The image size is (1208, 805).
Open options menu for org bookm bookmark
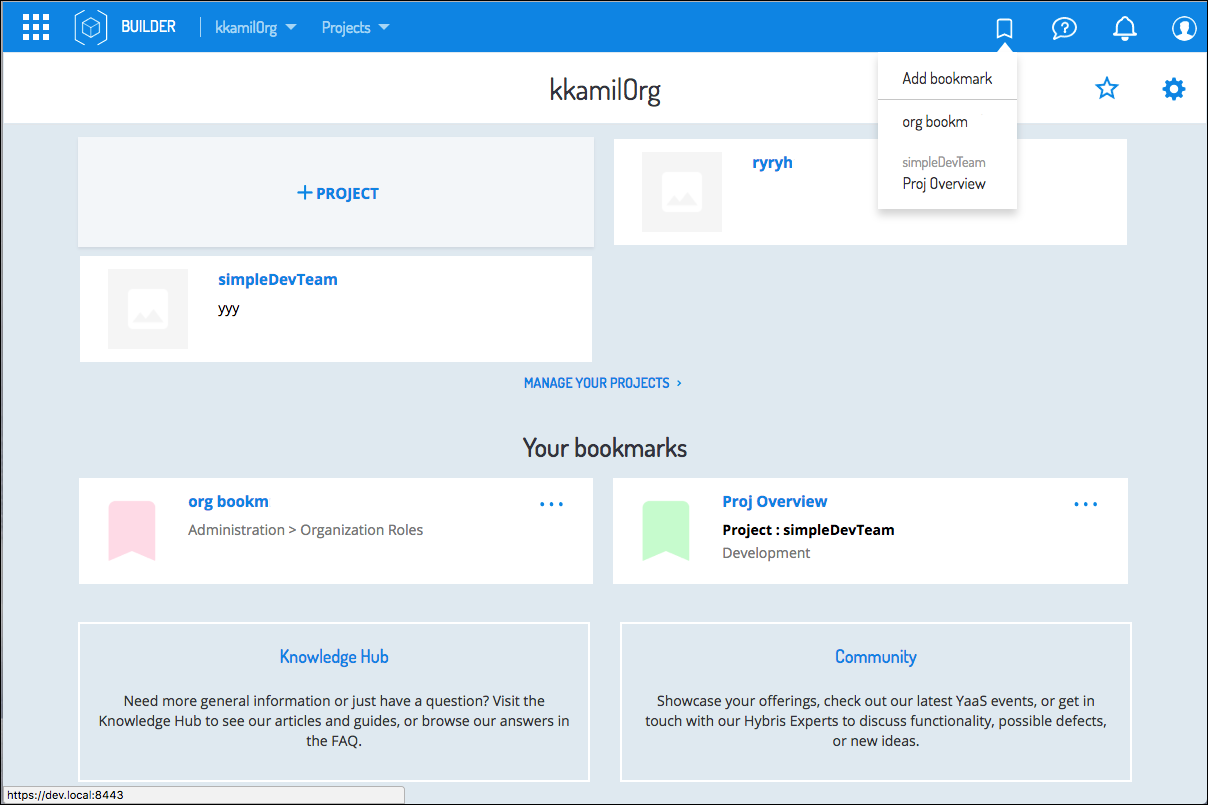click(x=551, y=504)
